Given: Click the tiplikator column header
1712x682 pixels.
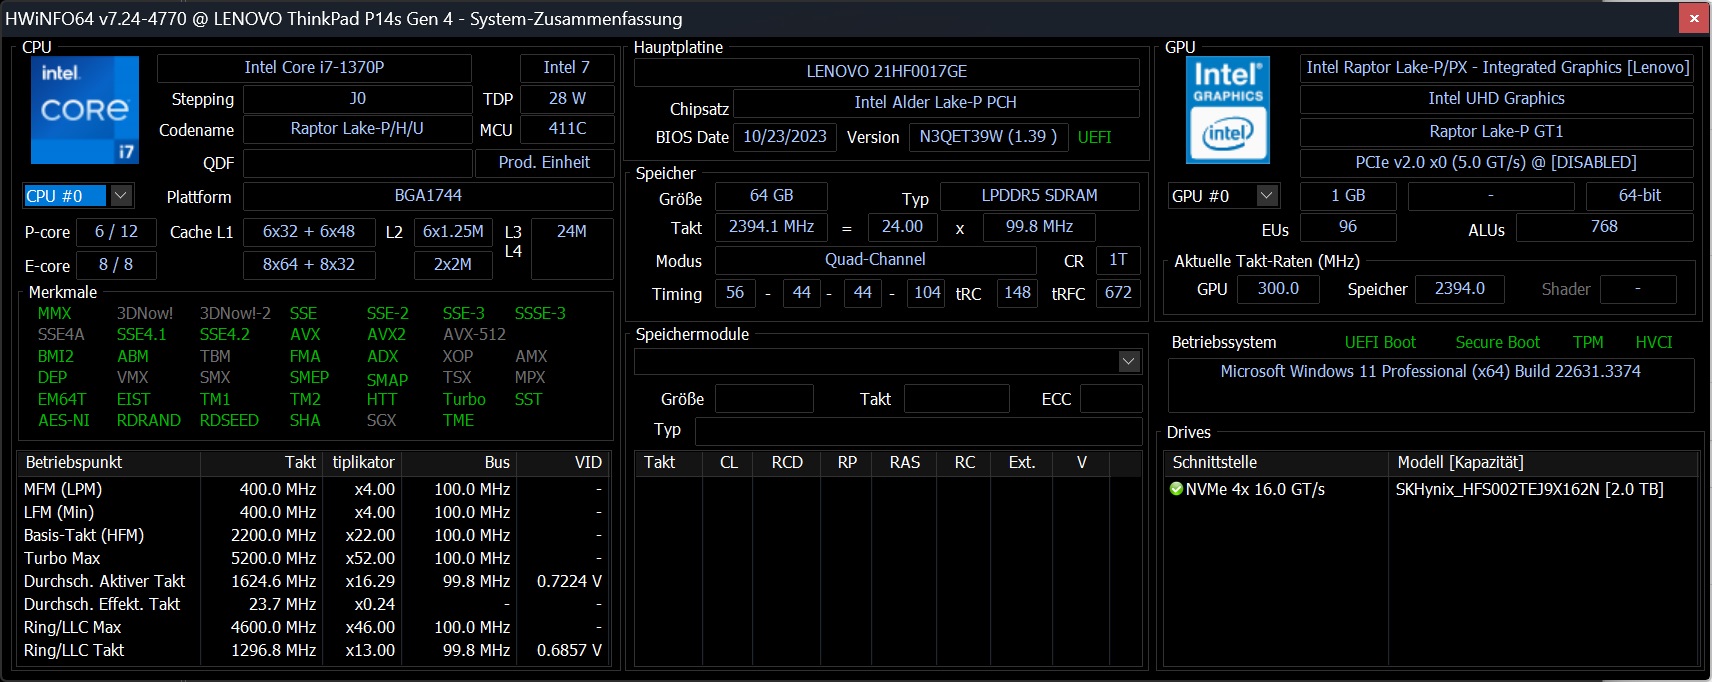Looking at the screenshot, I should point(361,462).
